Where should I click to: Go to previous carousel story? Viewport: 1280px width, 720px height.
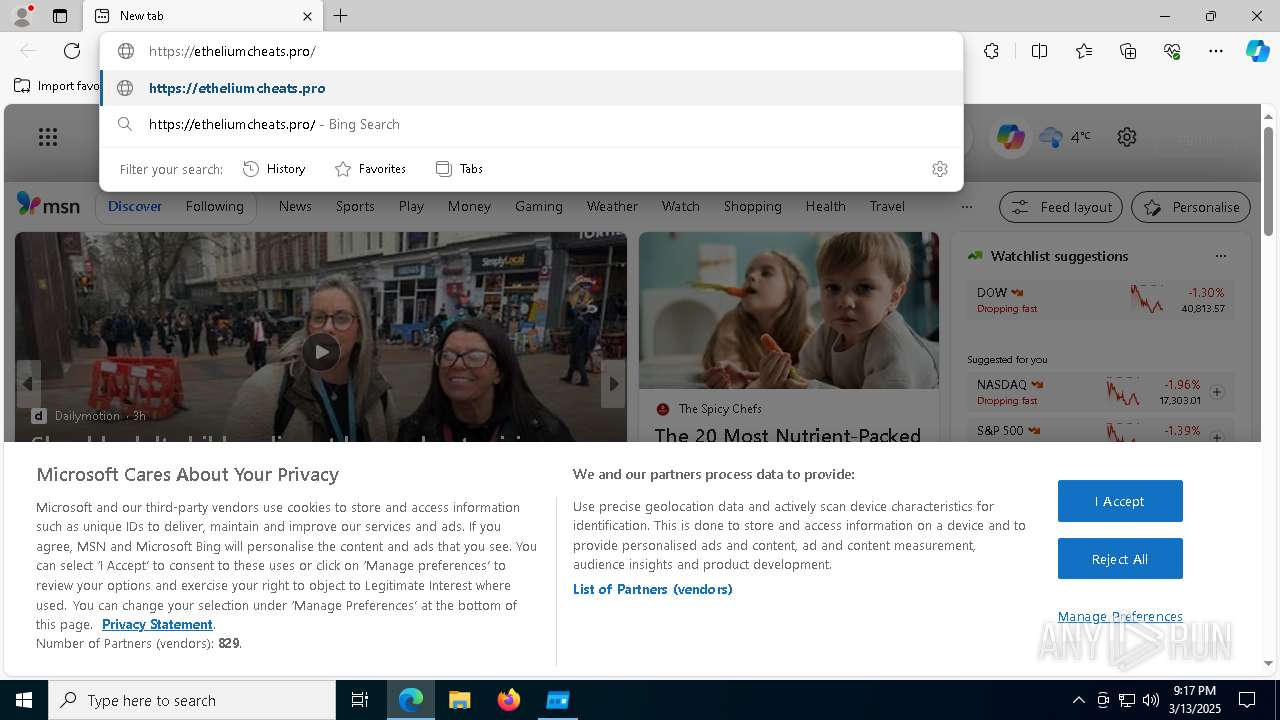pos(28,384)
